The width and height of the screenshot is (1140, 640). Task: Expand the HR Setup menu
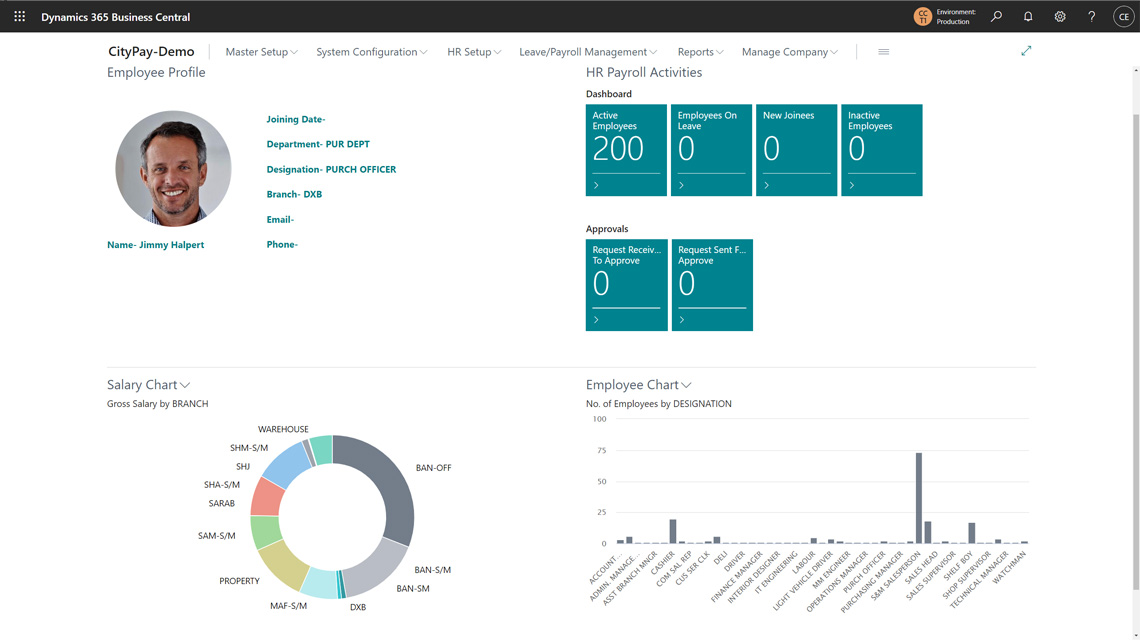474,52
